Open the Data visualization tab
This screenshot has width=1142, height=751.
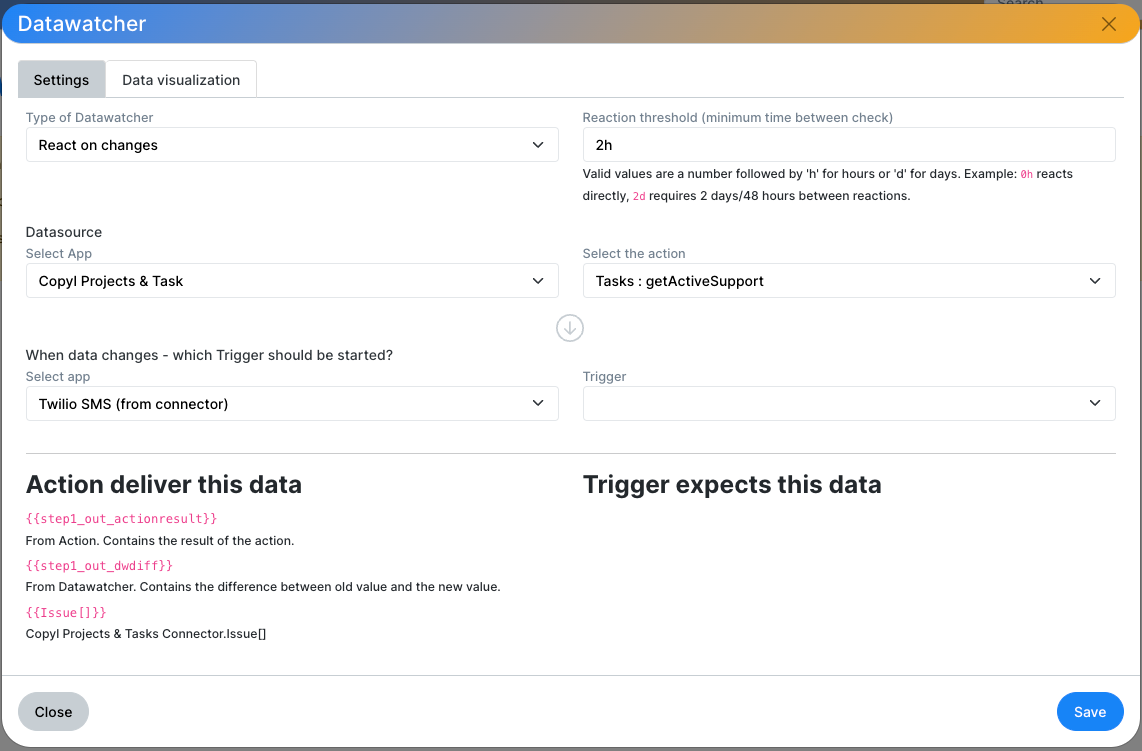181,79
